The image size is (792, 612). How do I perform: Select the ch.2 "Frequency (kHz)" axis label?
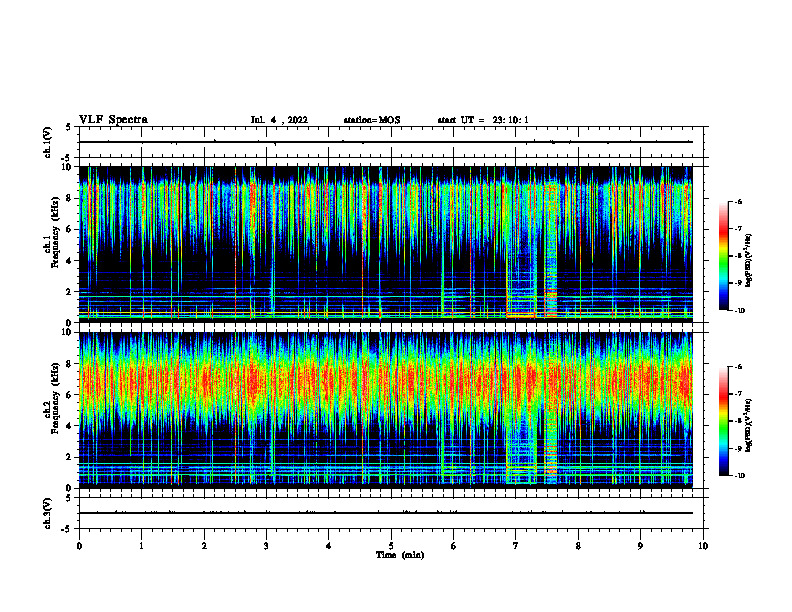tap(56, 398)
